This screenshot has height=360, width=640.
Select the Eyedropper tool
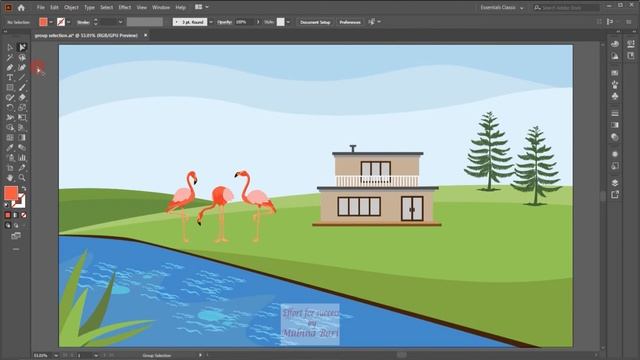10,147
